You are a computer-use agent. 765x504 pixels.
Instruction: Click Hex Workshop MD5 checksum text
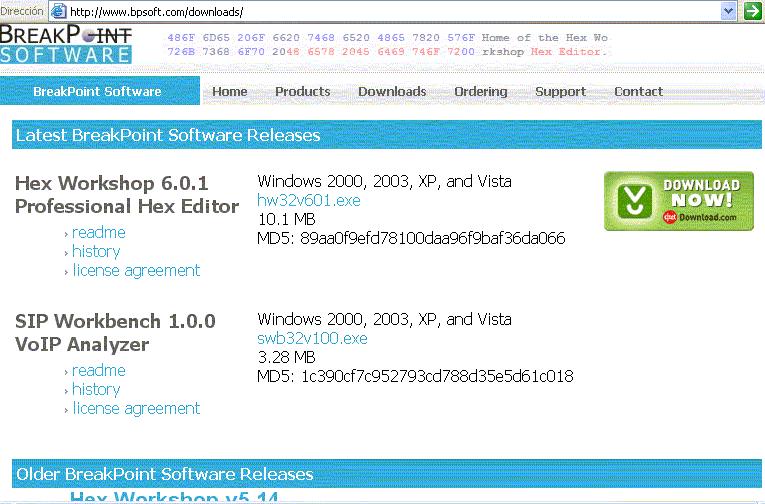click(x=411, y=238)
